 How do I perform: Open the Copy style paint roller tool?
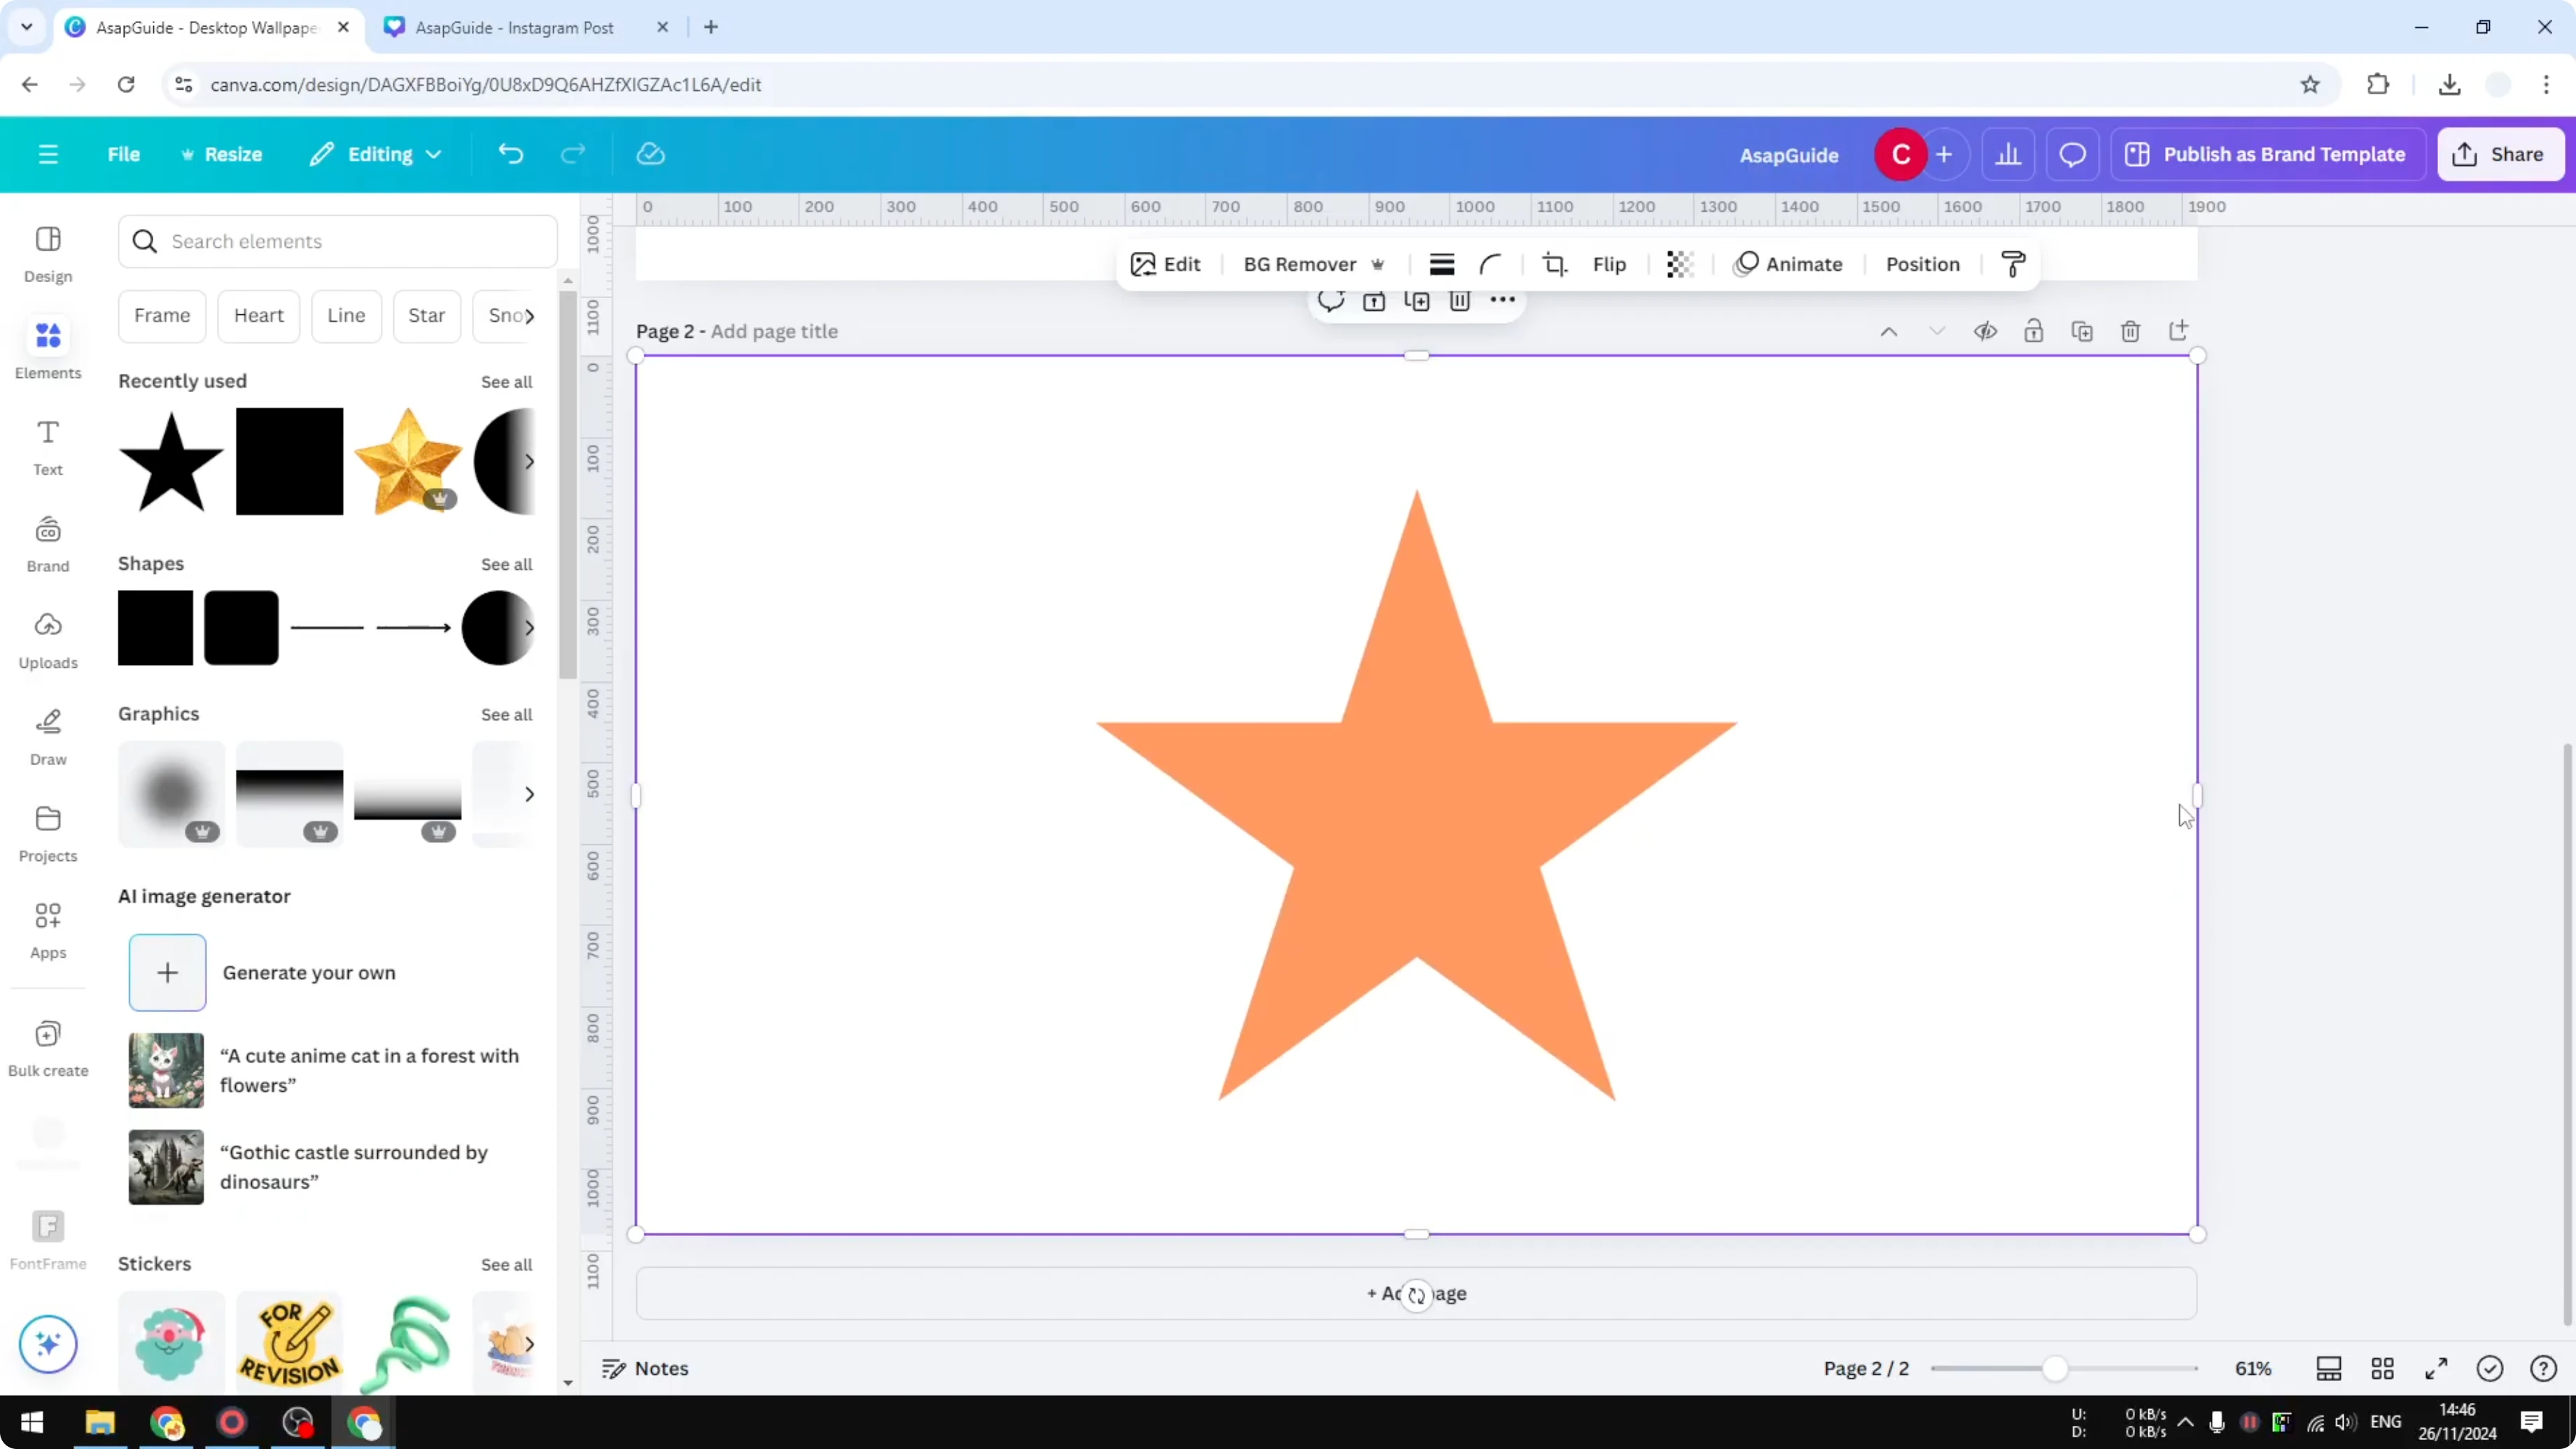[x=2013, y=264]
